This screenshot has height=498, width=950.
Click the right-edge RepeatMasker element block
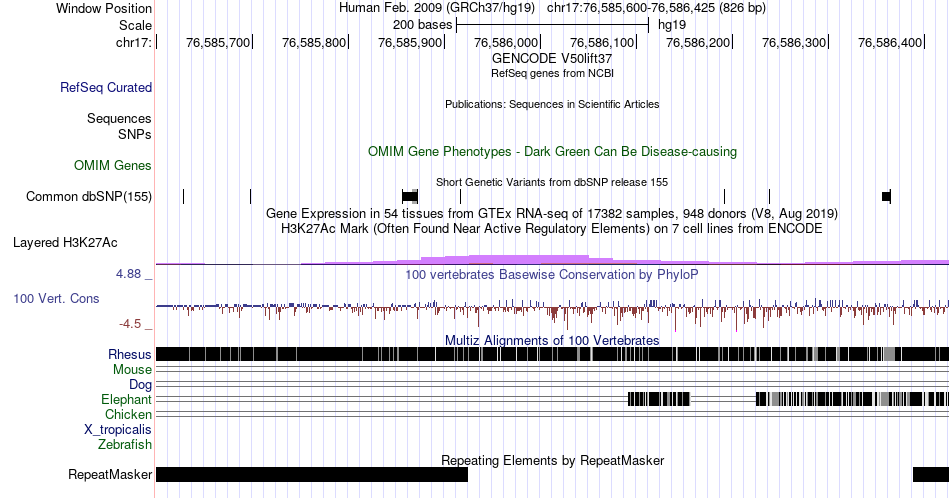tap(931, 474)
